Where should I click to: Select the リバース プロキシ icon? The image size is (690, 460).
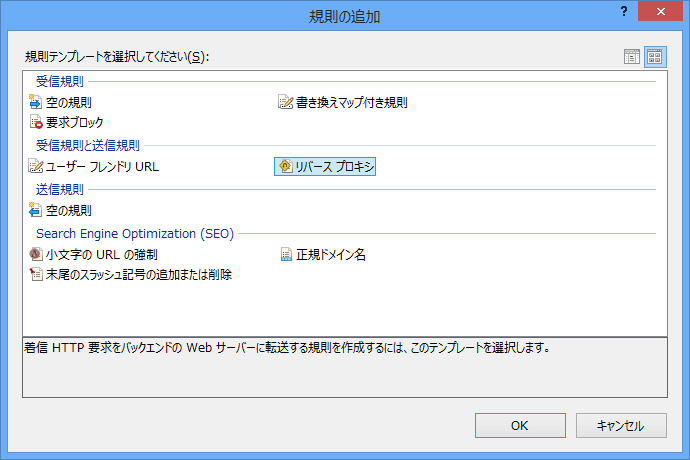[x=286, y=166]
